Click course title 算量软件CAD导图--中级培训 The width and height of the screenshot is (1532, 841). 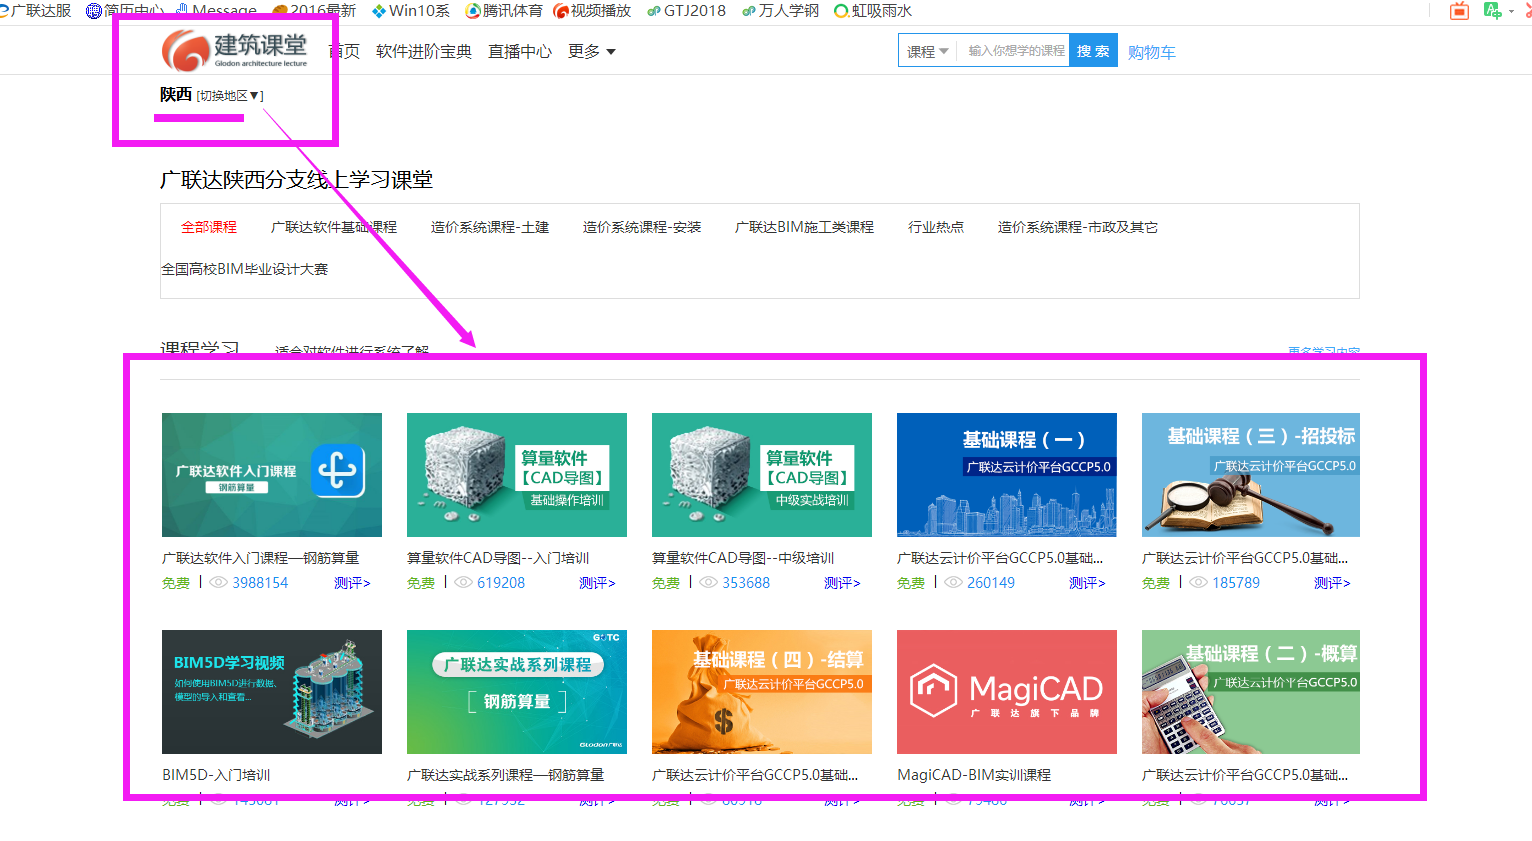point(743,558)
